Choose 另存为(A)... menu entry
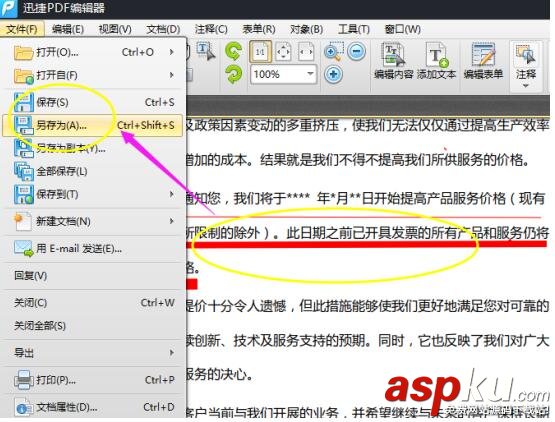Screen dimensions: 555x422 point(93,125)
